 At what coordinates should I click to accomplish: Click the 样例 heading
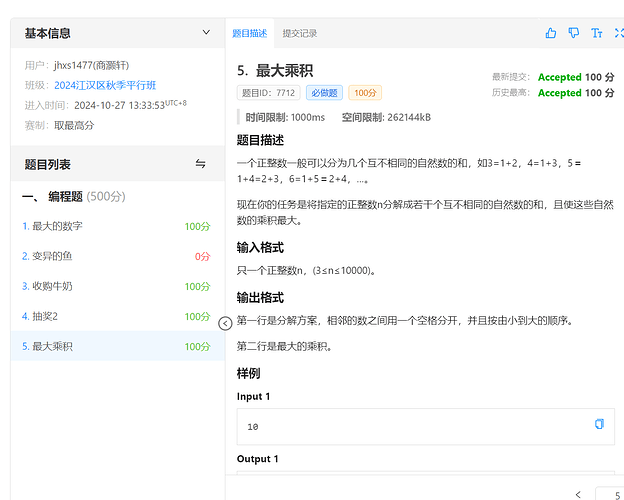248,373
